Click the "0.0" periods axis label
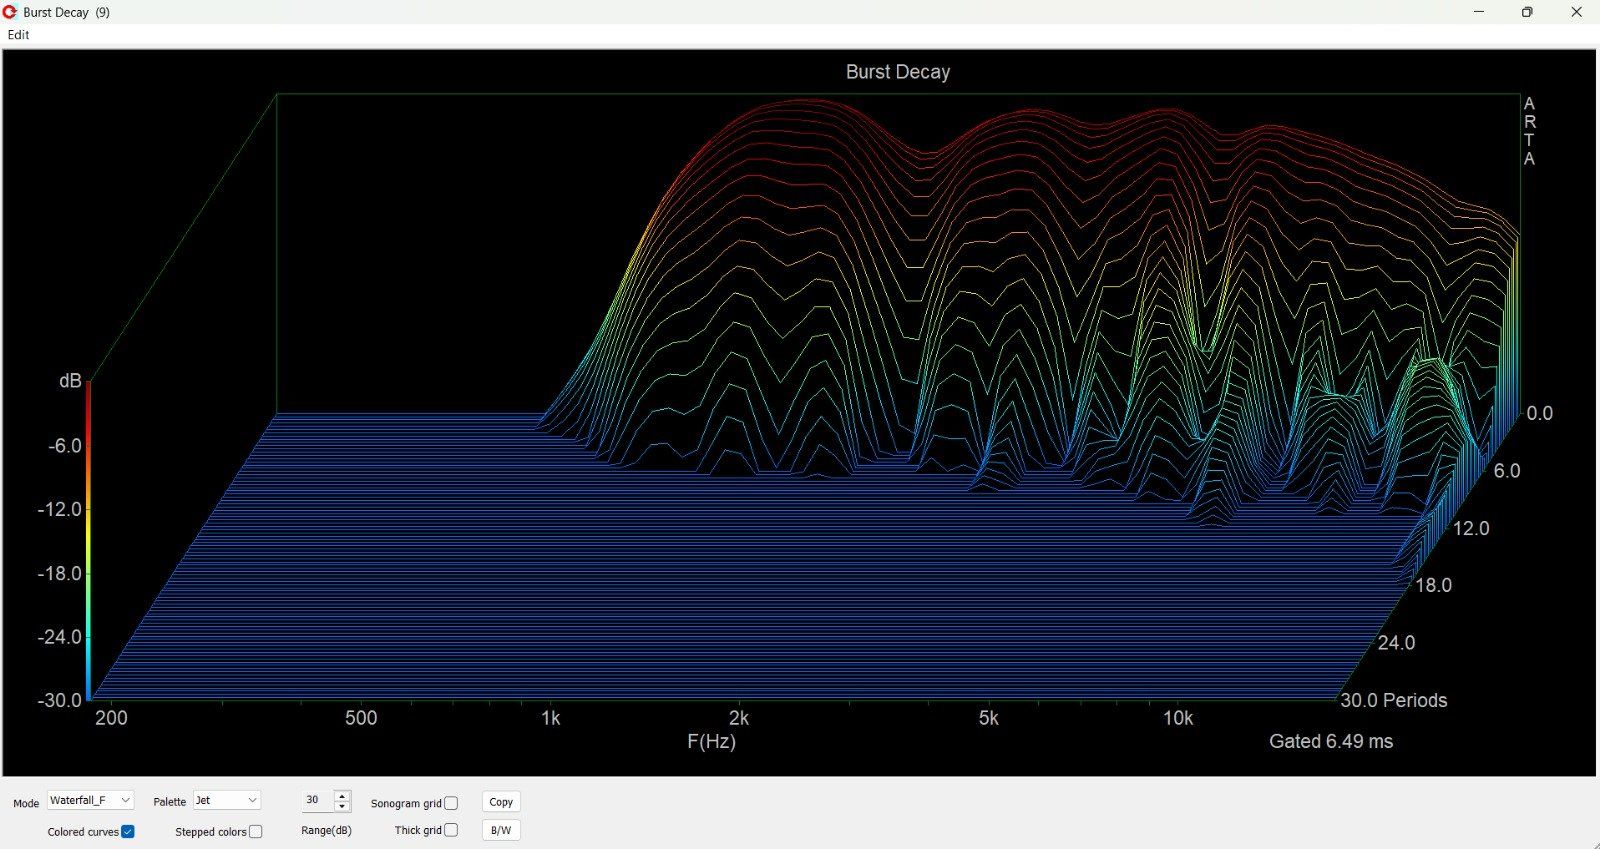The width and height of the screenshot is (1600, 849). [1540, 413]
